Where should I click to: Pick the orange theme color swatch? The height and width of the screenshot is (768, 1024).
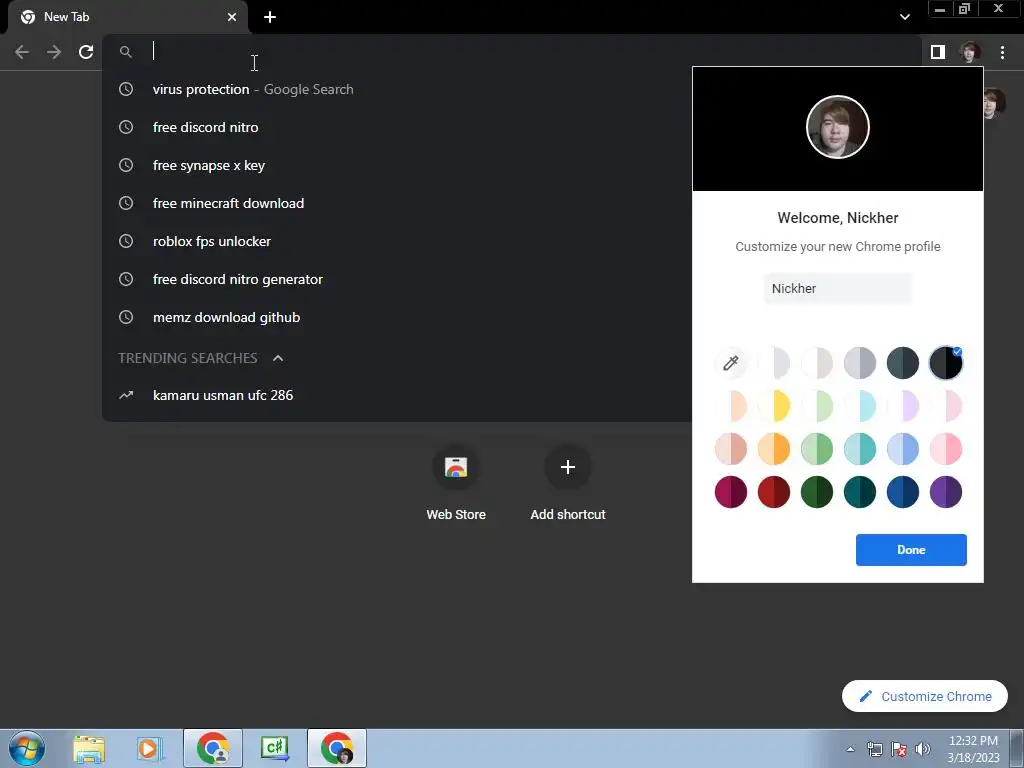point(774,449)
